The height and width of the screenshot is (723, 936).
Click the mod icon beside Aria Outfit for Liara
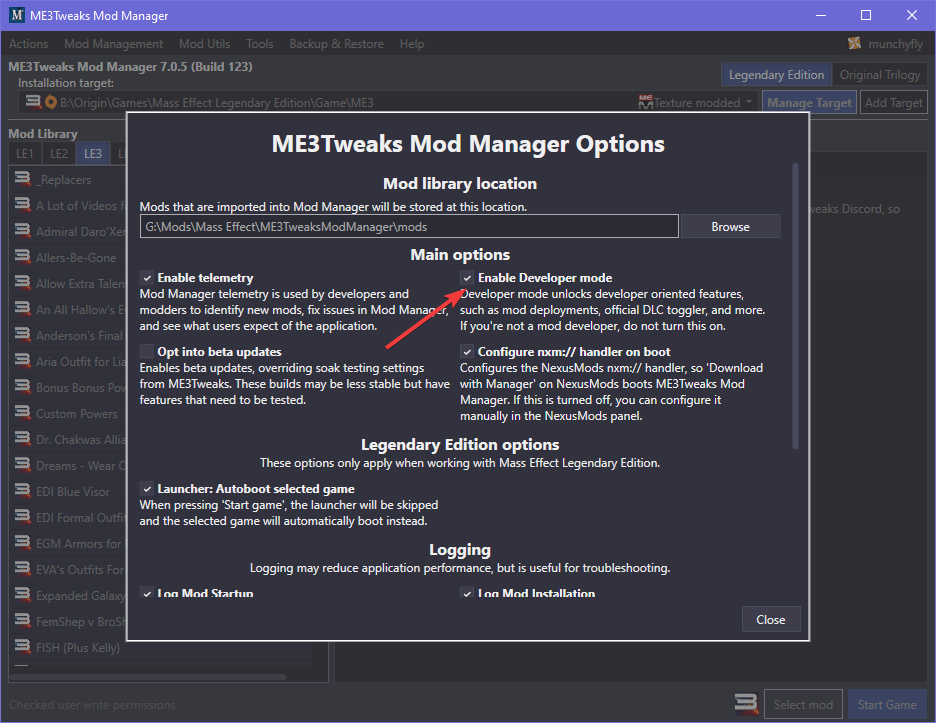(x=23, y=361)
